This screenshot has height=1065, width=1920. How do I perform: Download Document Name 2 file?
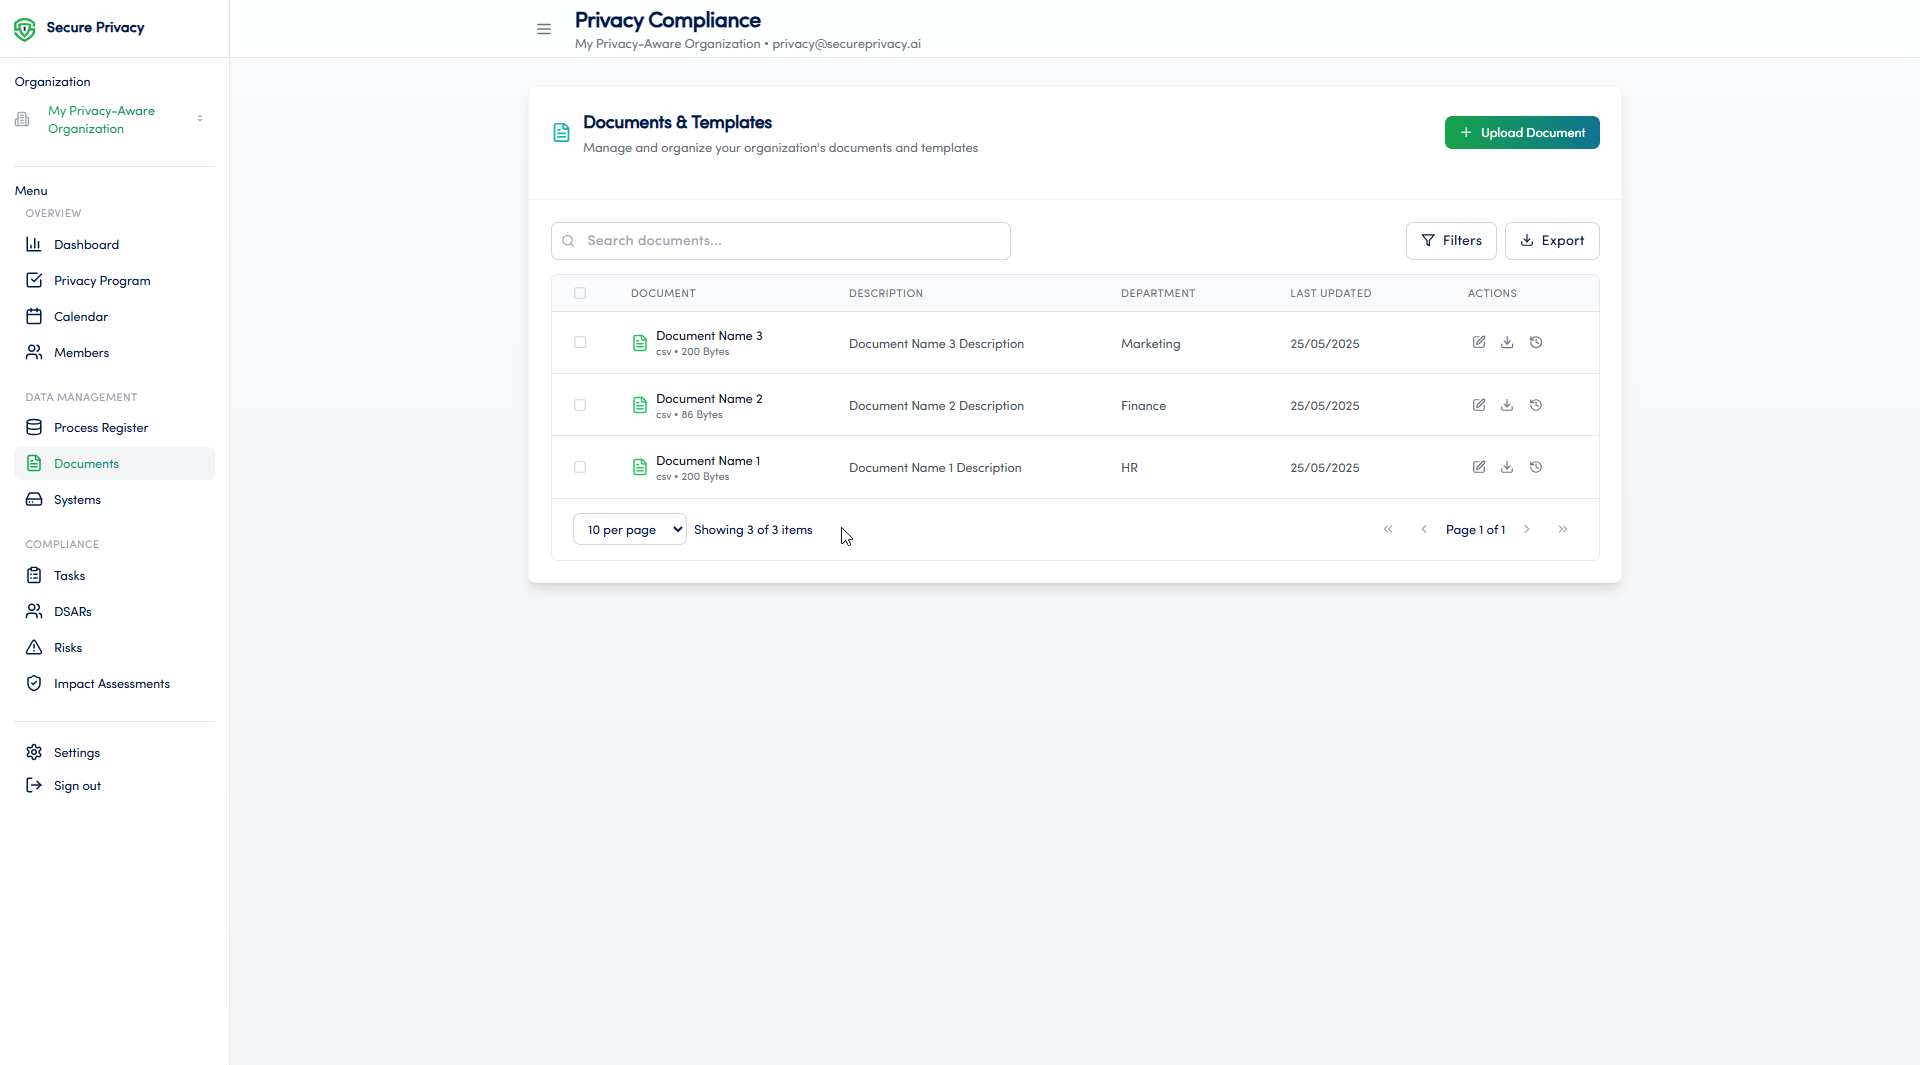1507,405
